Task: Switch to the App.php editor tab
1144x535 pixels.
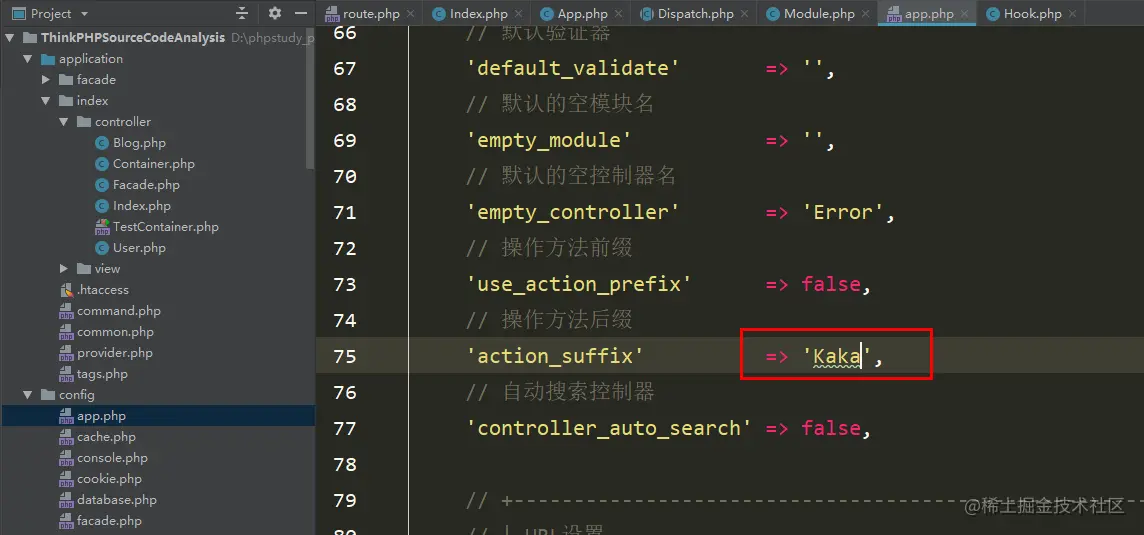Action: click(x=582, y=14)
